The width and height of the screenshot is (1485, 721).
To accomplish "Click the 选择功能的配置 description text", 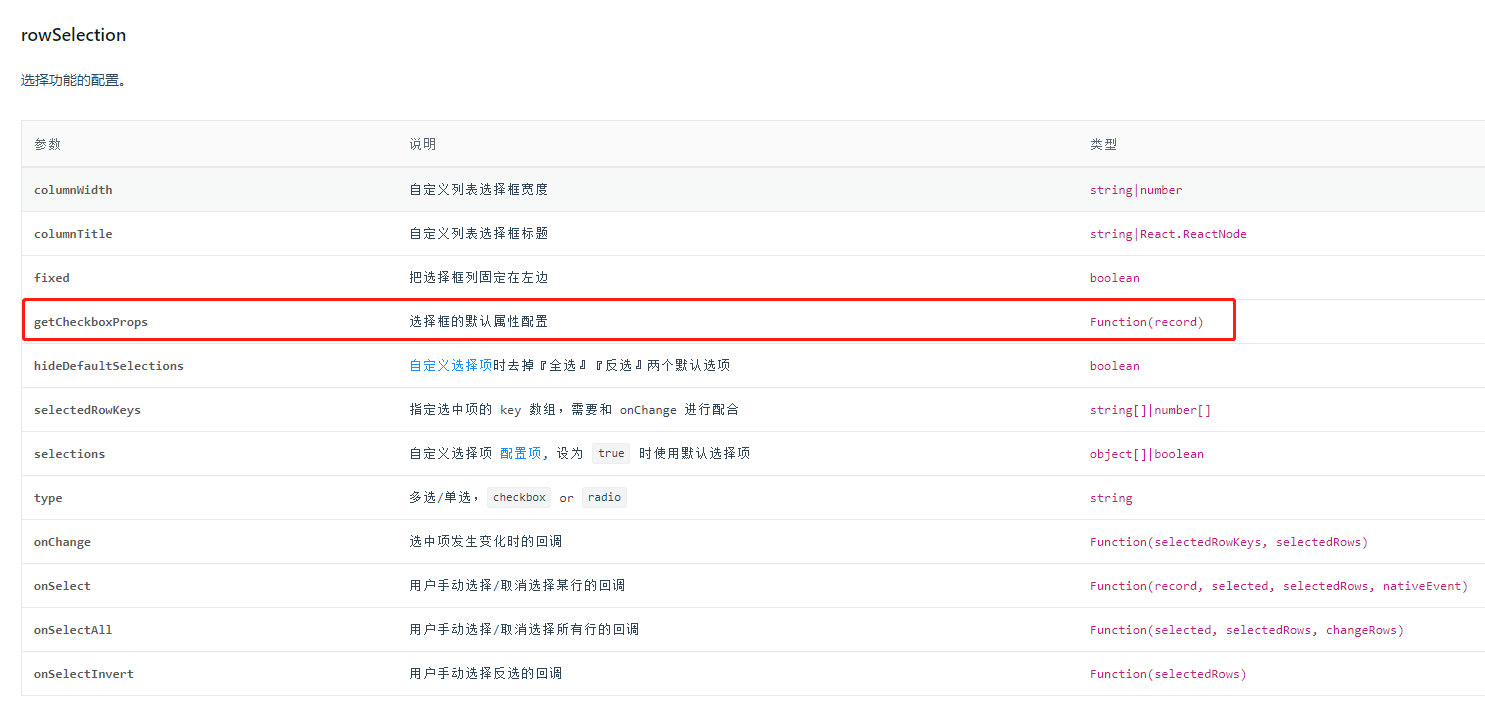I will pos(71,79).
